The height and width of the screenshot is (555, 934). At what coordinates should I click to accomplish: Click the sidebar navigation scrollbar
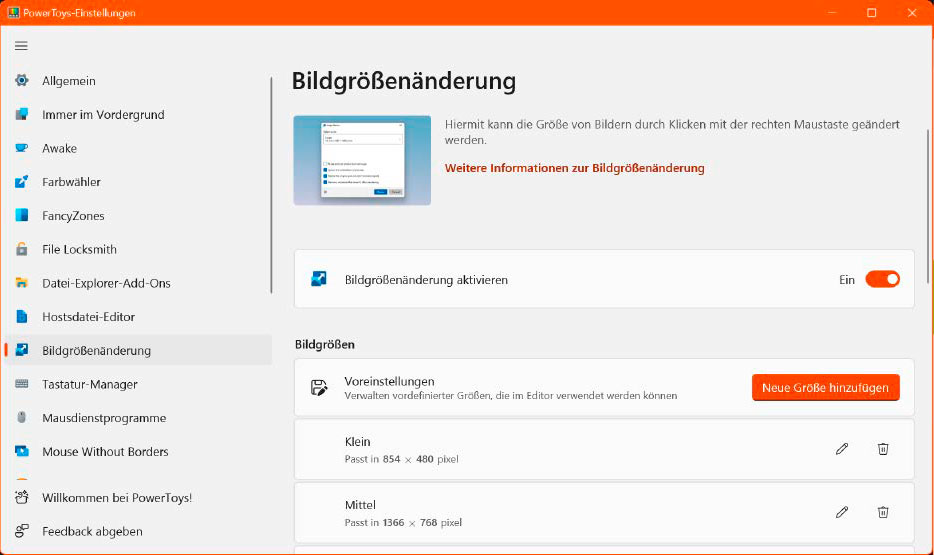272,185
